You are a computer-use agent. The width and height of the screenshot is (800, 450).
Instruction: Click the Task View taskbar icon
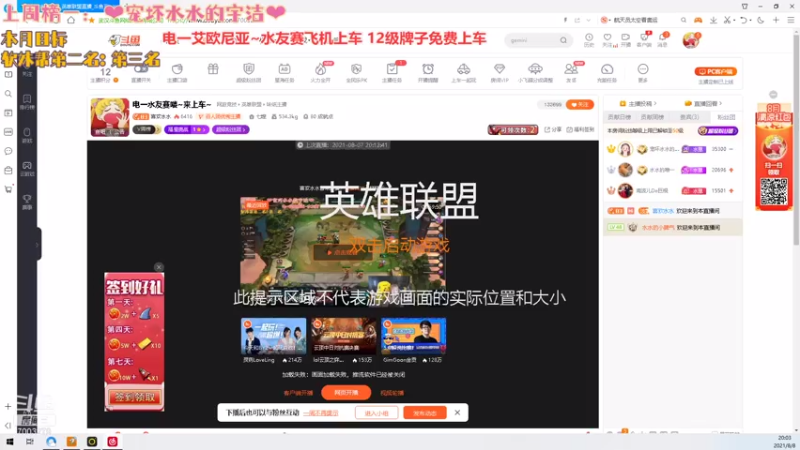click(30, 441)
